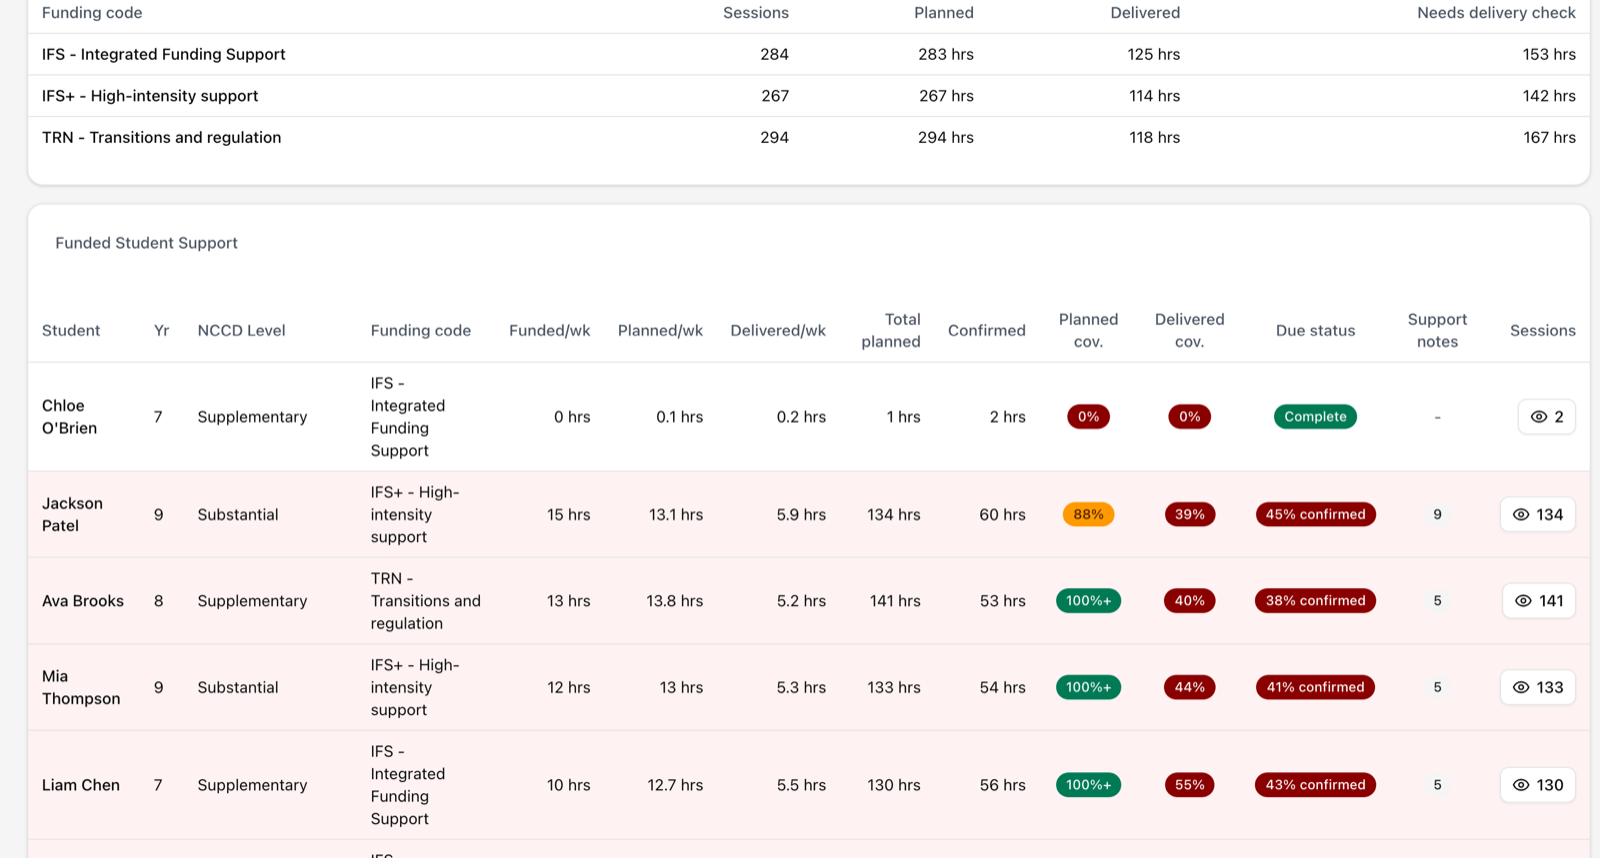Screen dimensions: 1600x858
Task: Click the Funded/wk column header
Action: pos(550,331)
